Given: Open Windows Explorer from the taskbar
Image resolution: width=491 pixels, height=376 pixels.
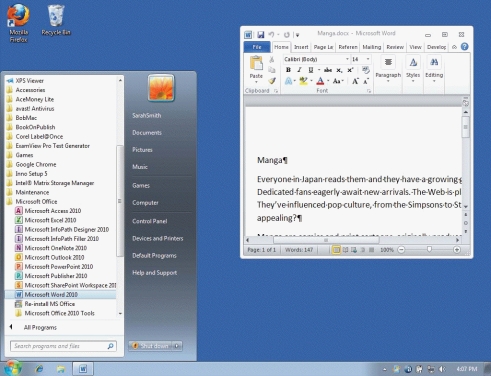Looking at the screenshot, I should [61, 369].
